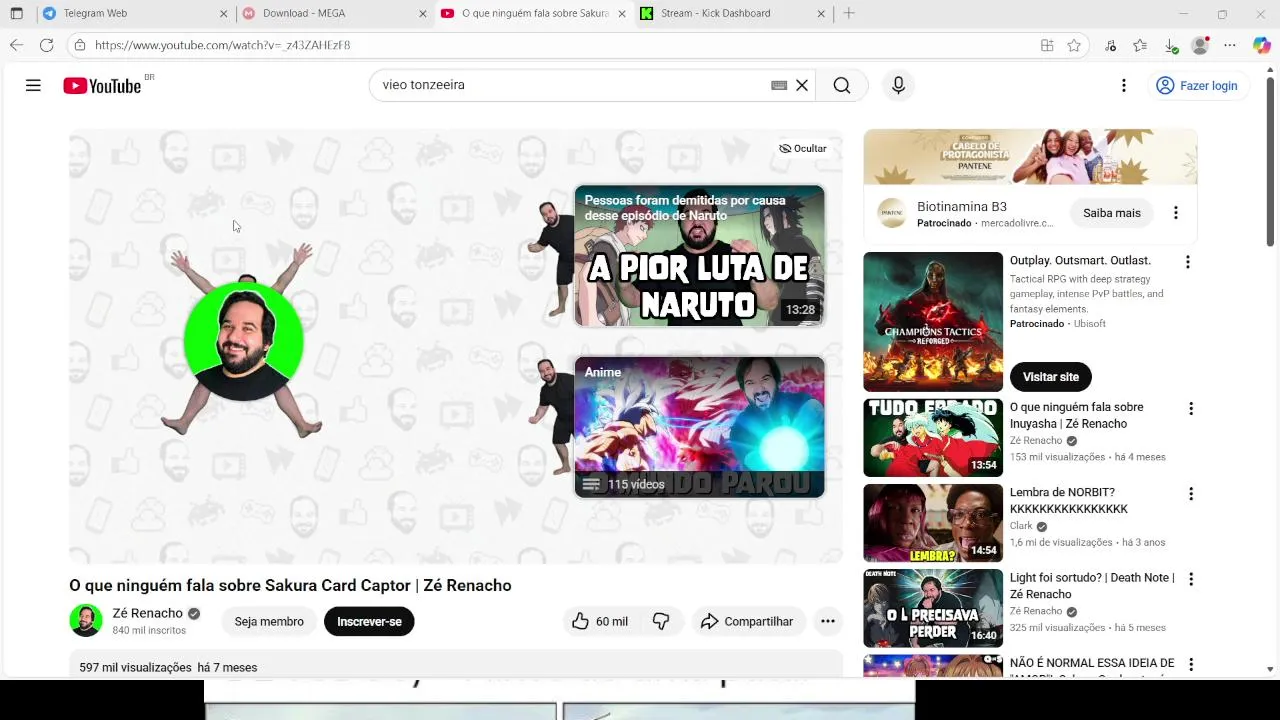Open YouTube settings three-dot menu
This screenshot has height=720, width=1280.
pyautogui.click(x=1124, y=86)
